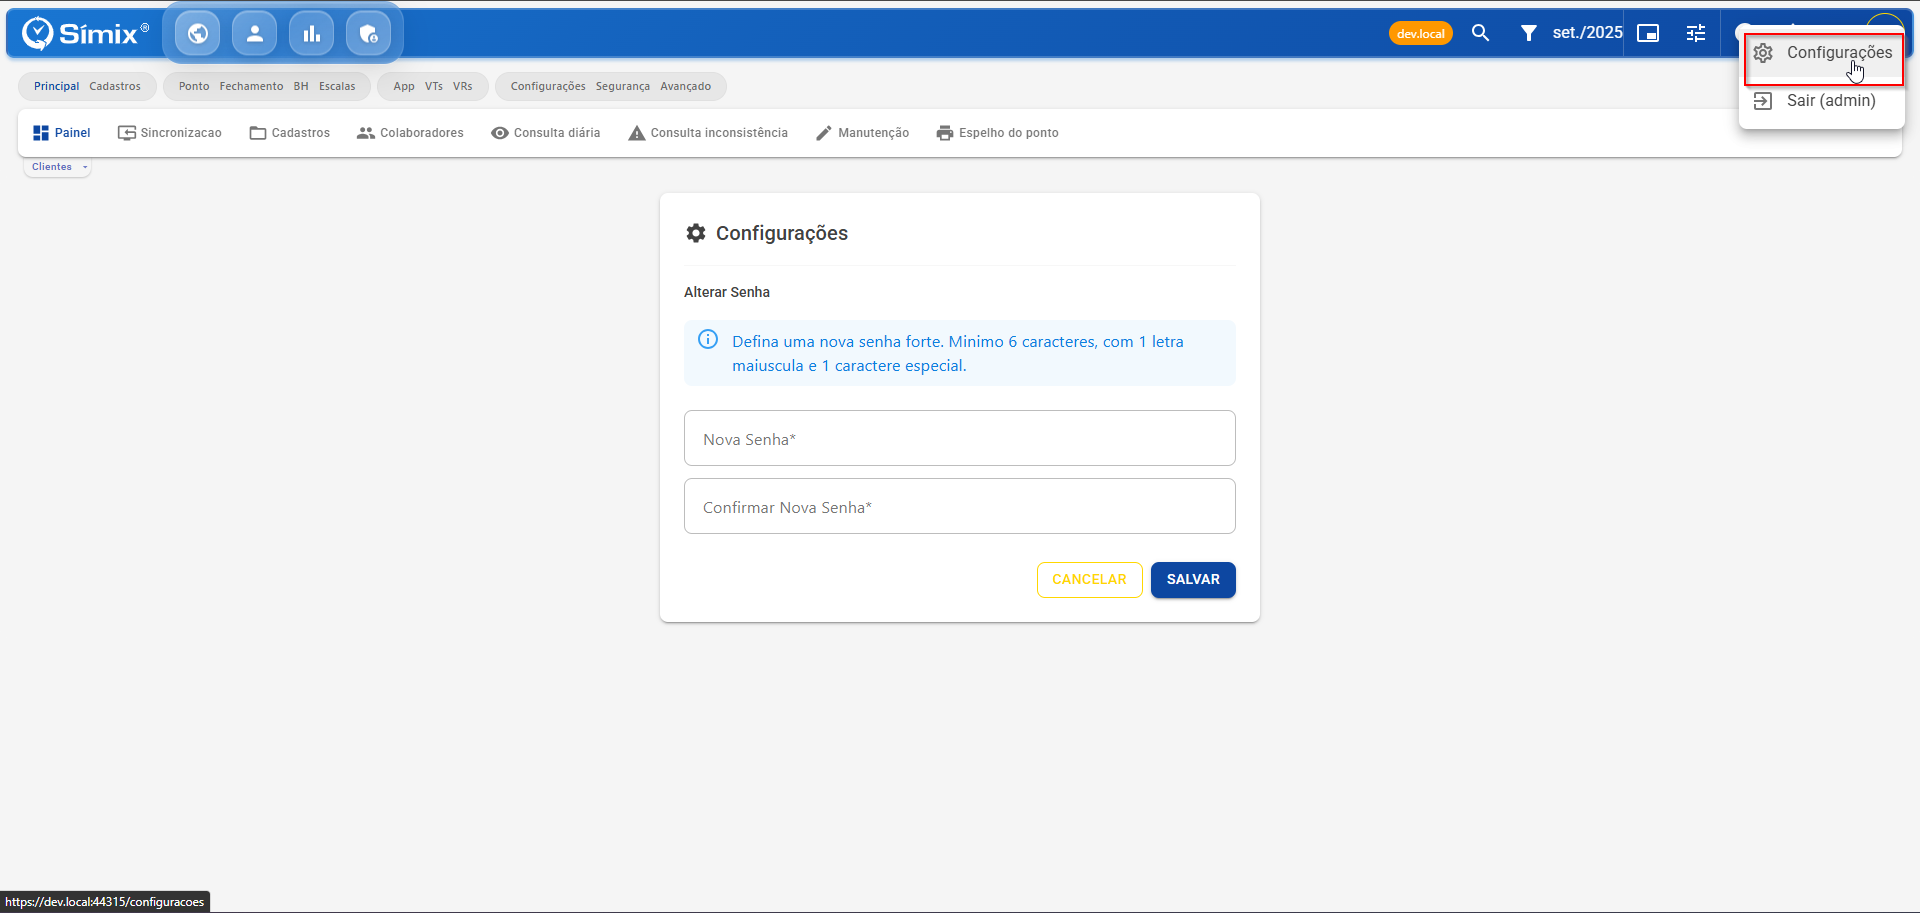Screen dimensions: 1920x913
Task: Select the Cadastros tab in the top group
Action: (x=115, y=86)
